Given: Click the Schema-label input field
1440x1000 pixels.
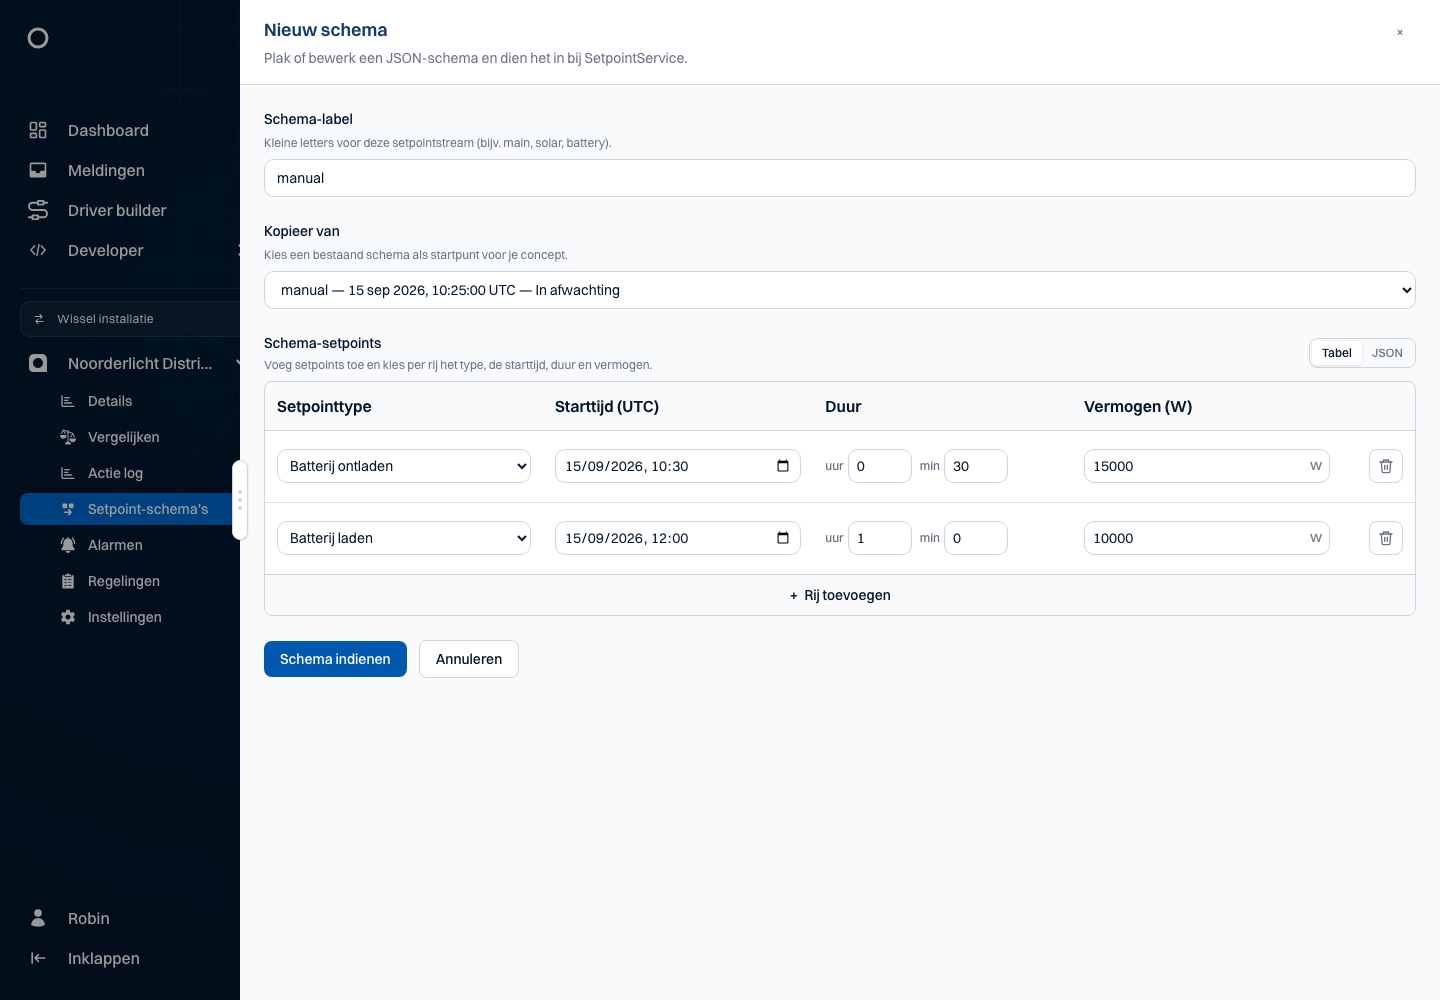Looking at the screenshot, I should click(x=840, y=178).
